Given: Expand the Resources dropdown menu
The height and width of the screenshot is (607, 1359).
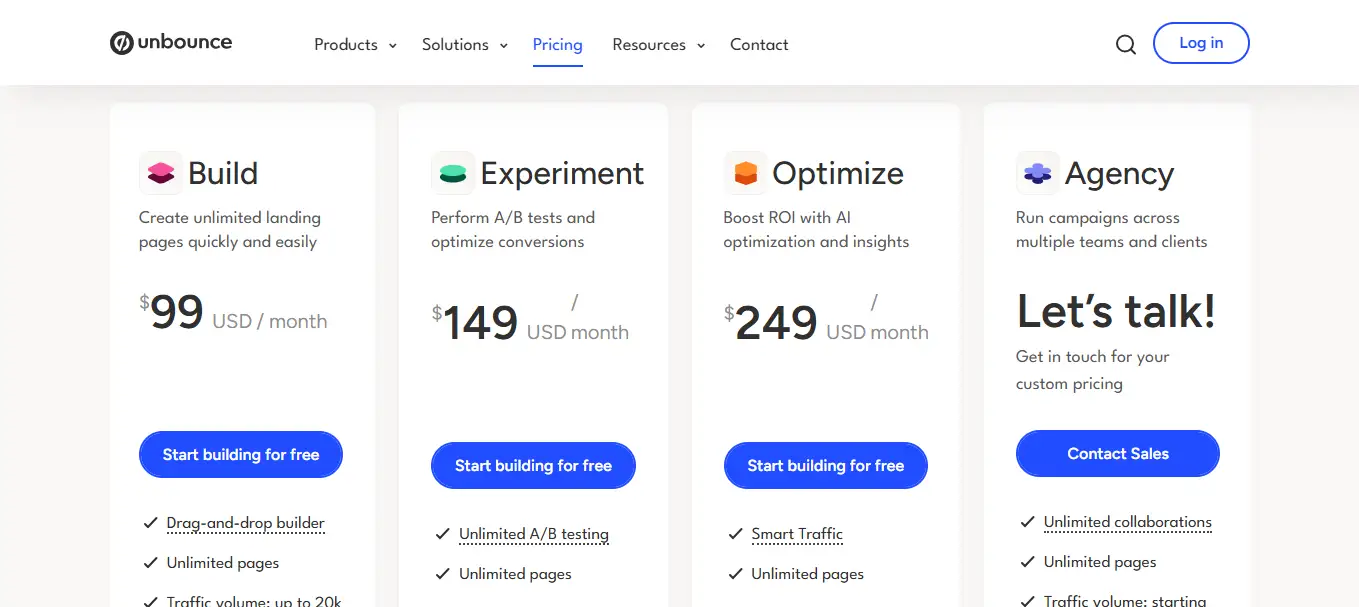Looking at the screenshot, I should coord(658,45).
